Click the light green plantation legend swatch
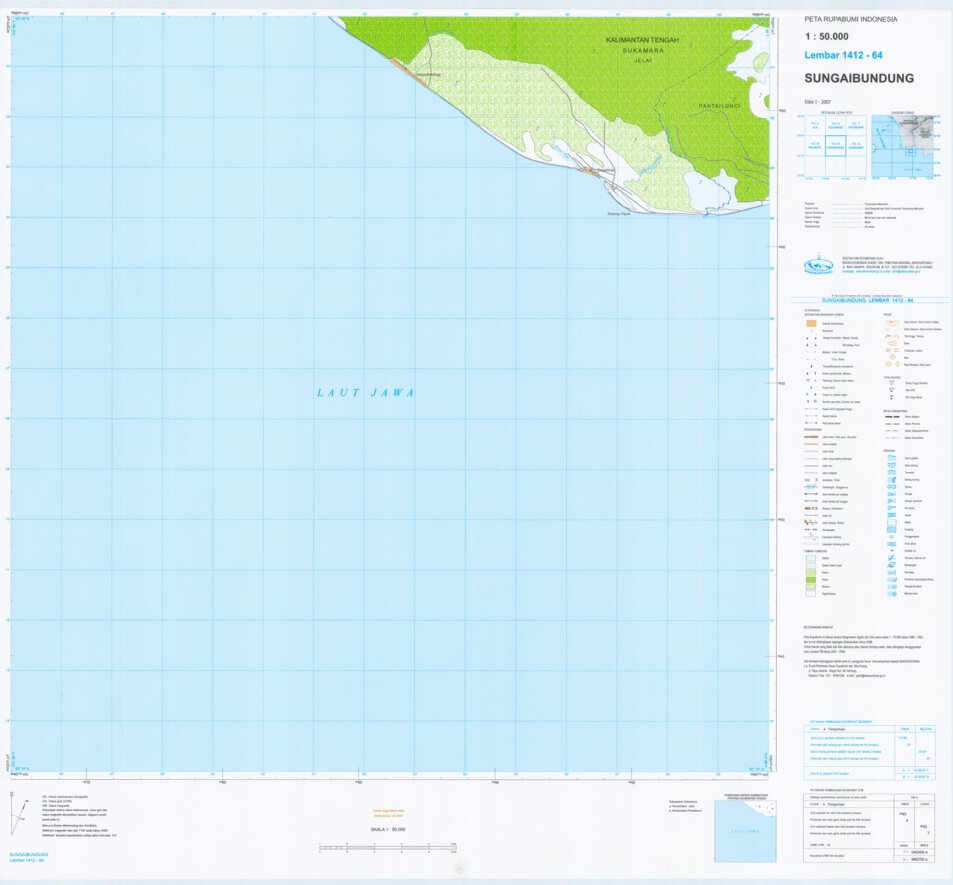Screen dimensions: 953x885 click(x=811, y=573)
